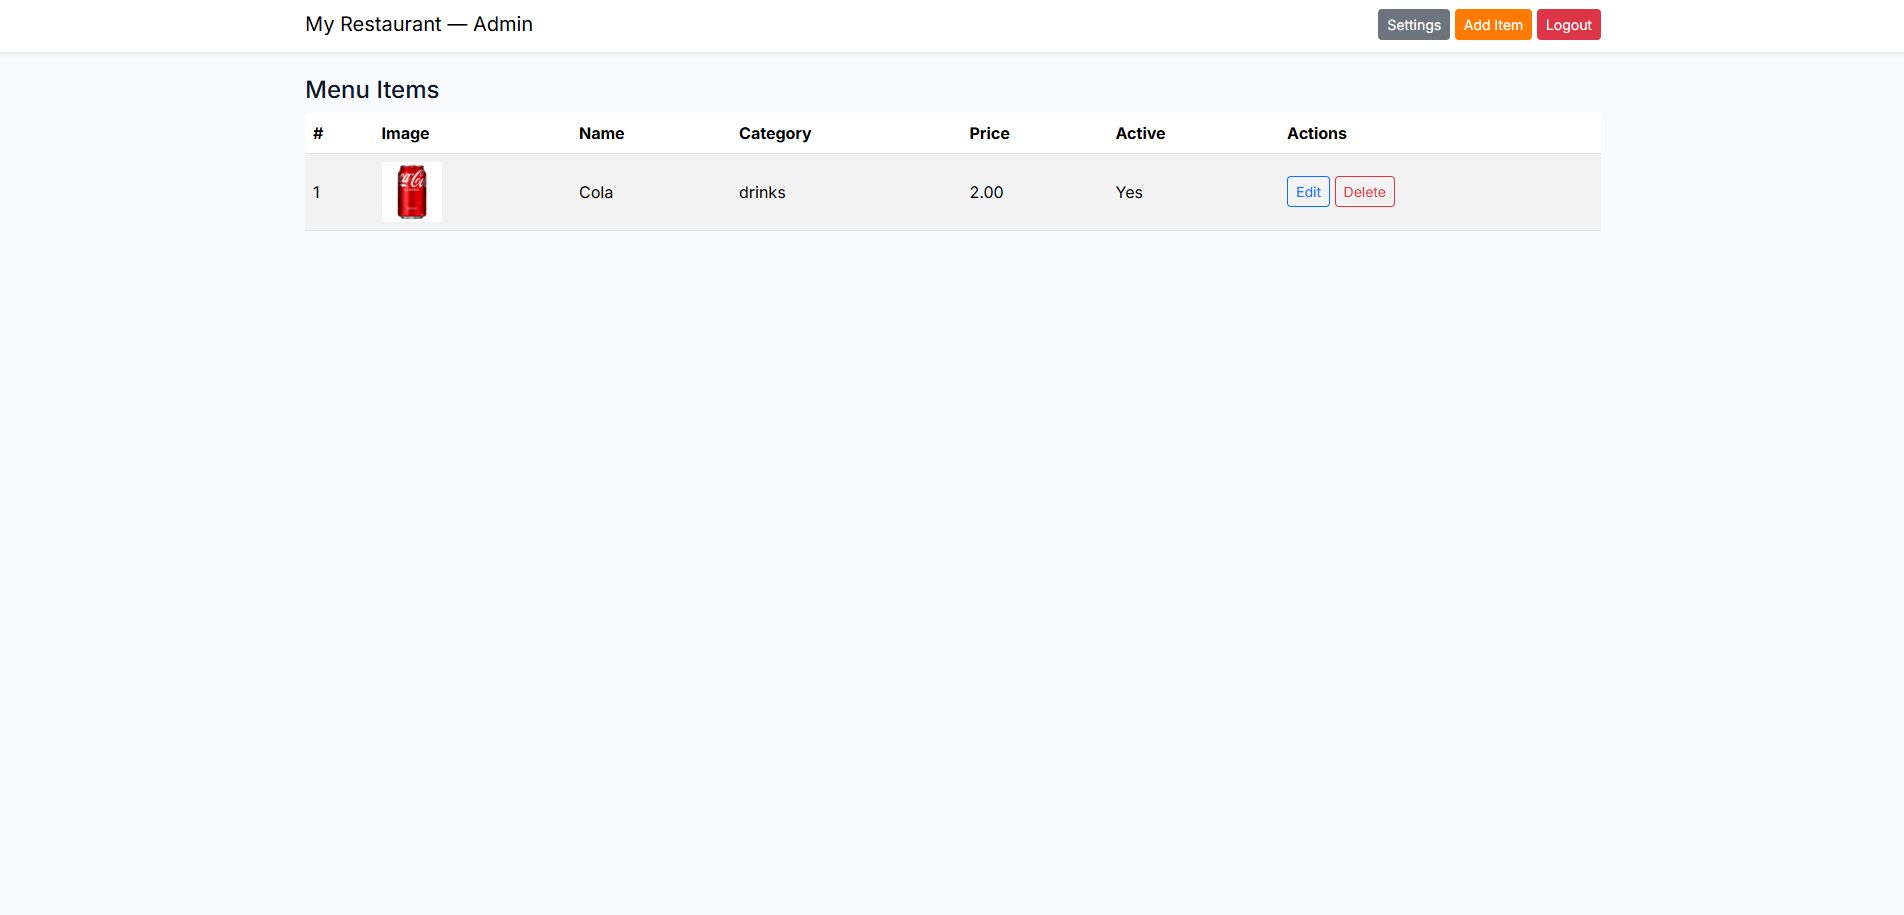Edit the Cola menu item
Viewport: 1904px width, 915px height.
[x=1307, y=192]
